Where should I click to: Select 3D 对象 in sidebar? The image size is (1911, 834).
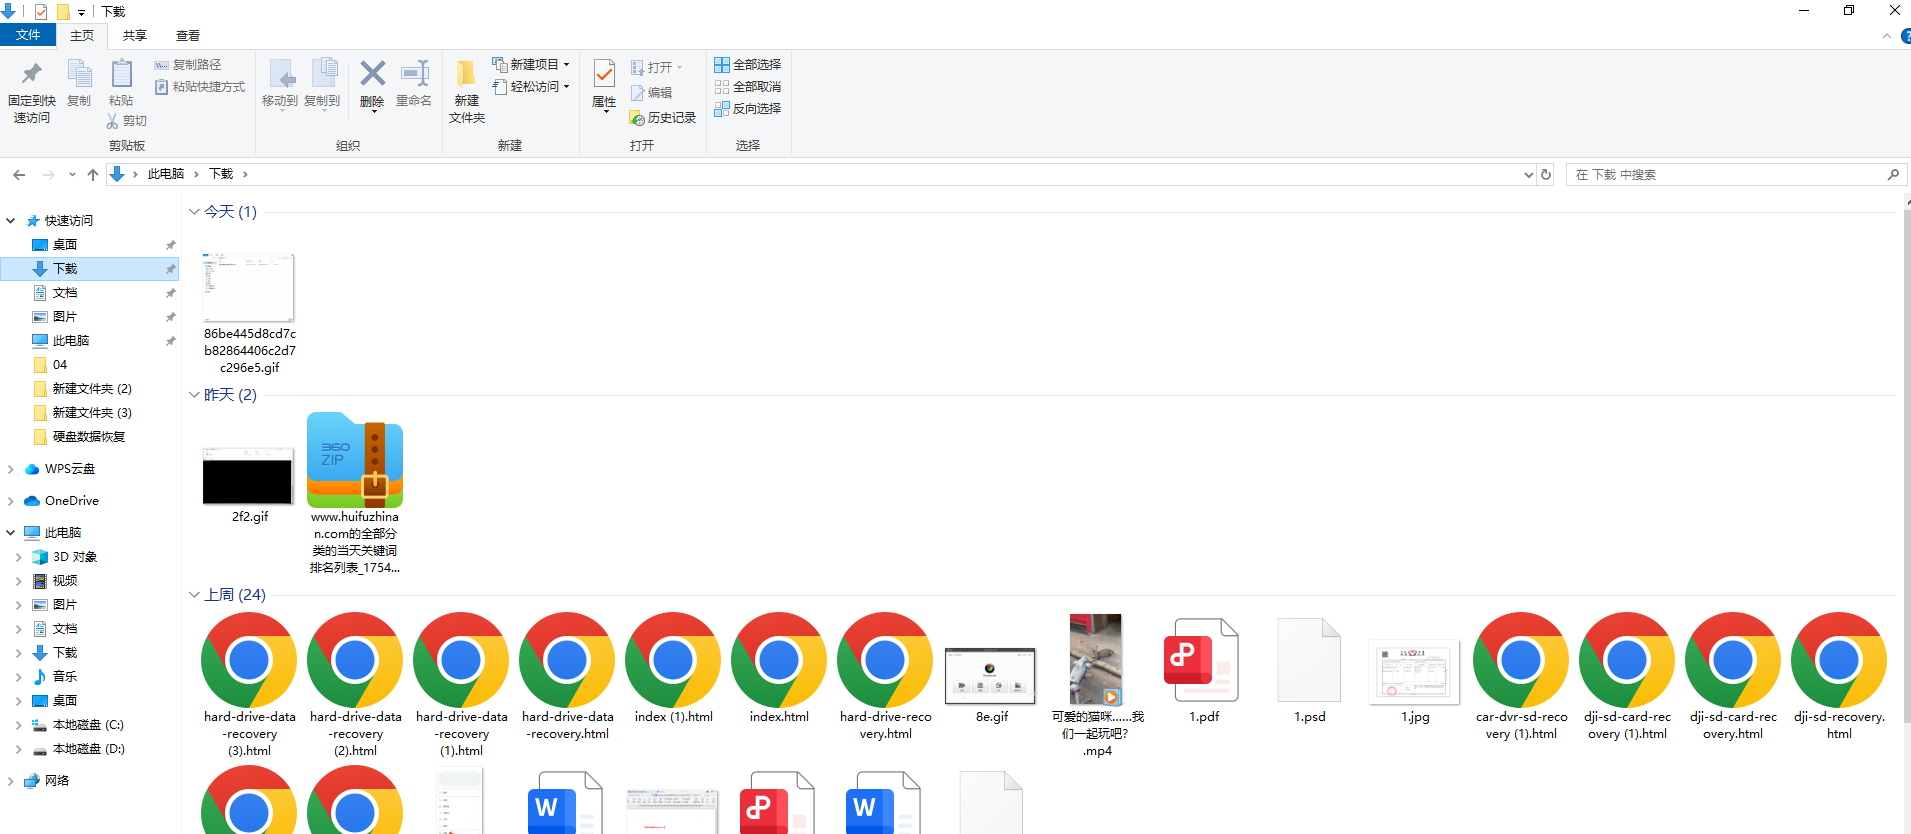pos(75,557)
